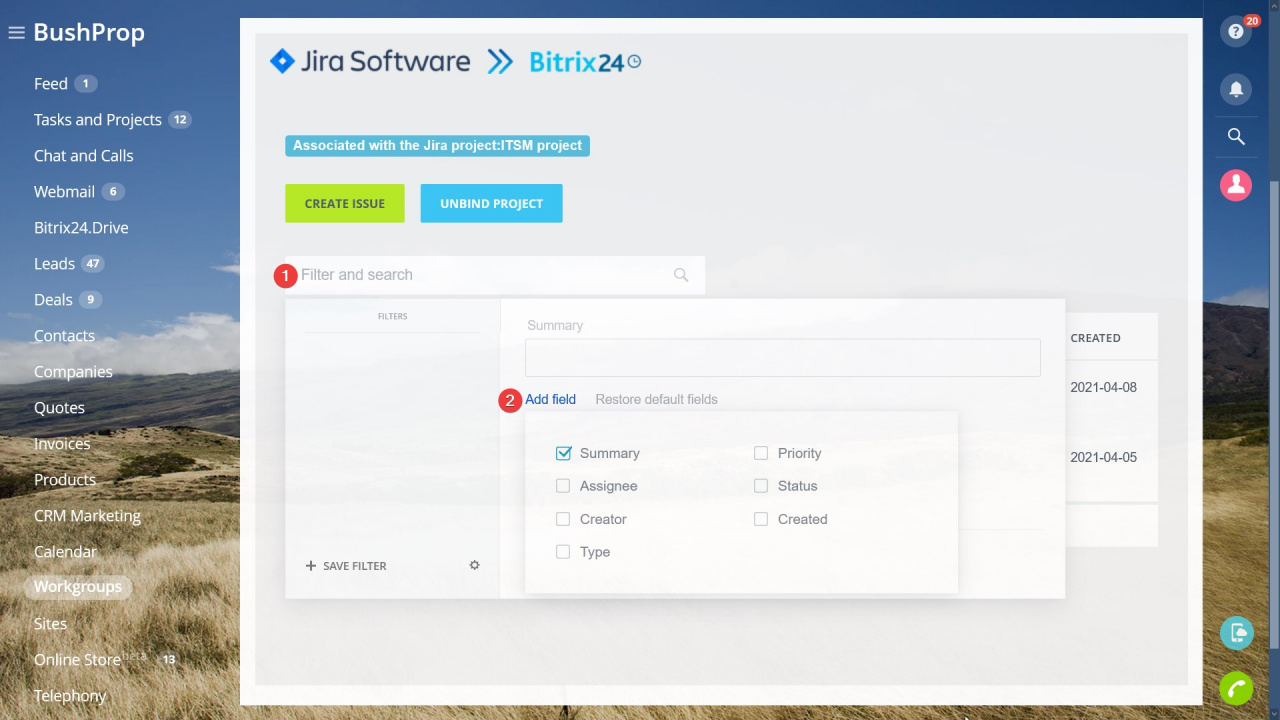This screenshot has height=720, width=1280.
Task: Go to Contacts
Action: click(64, 336)
